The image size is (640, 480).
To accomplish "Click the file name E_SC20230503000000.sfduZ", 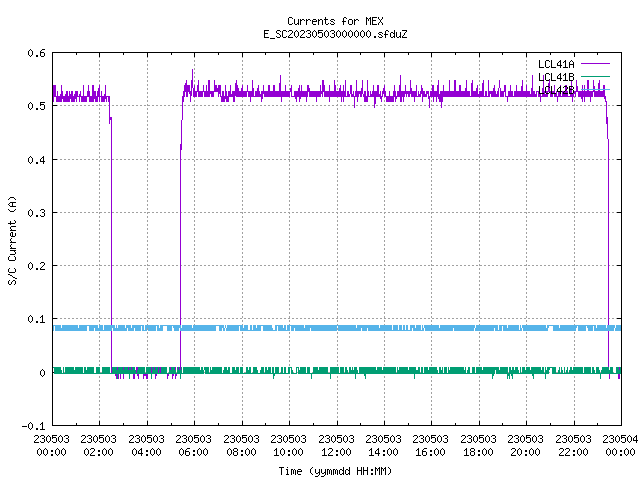I will coord(335,34).
